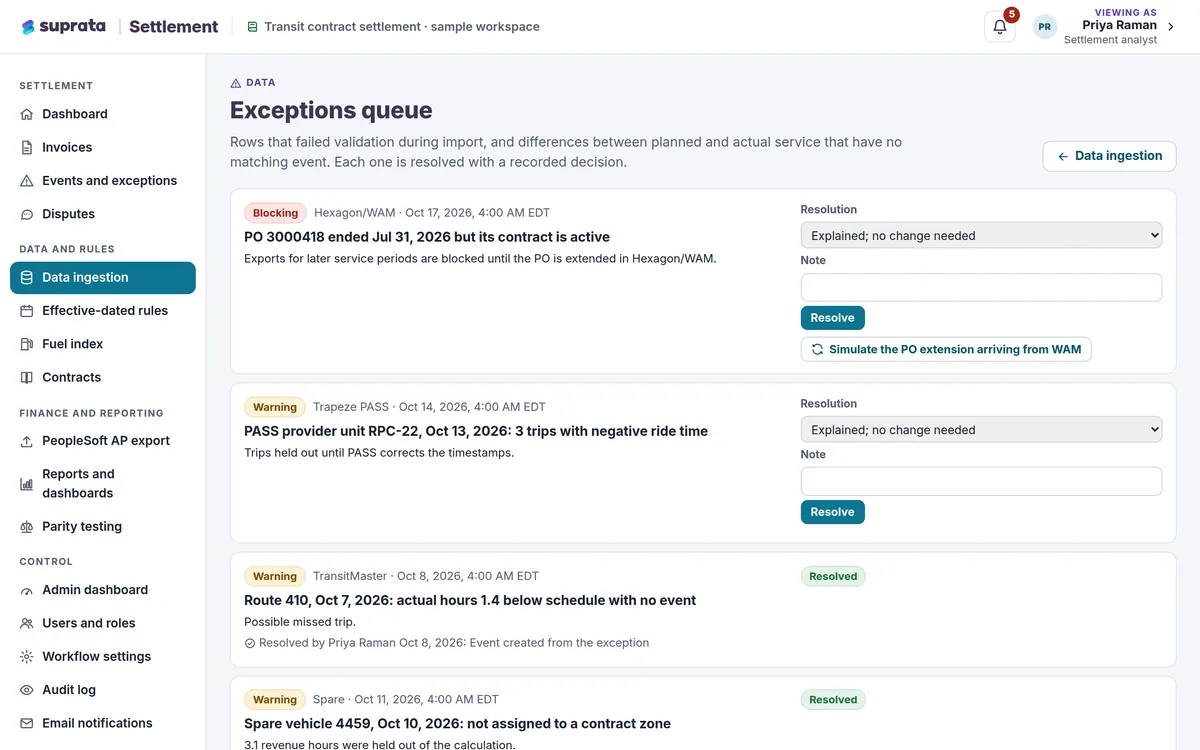Open Resolution dropdown for RPC-22 exception
The image size is (1200, 750).
[981, 430]
